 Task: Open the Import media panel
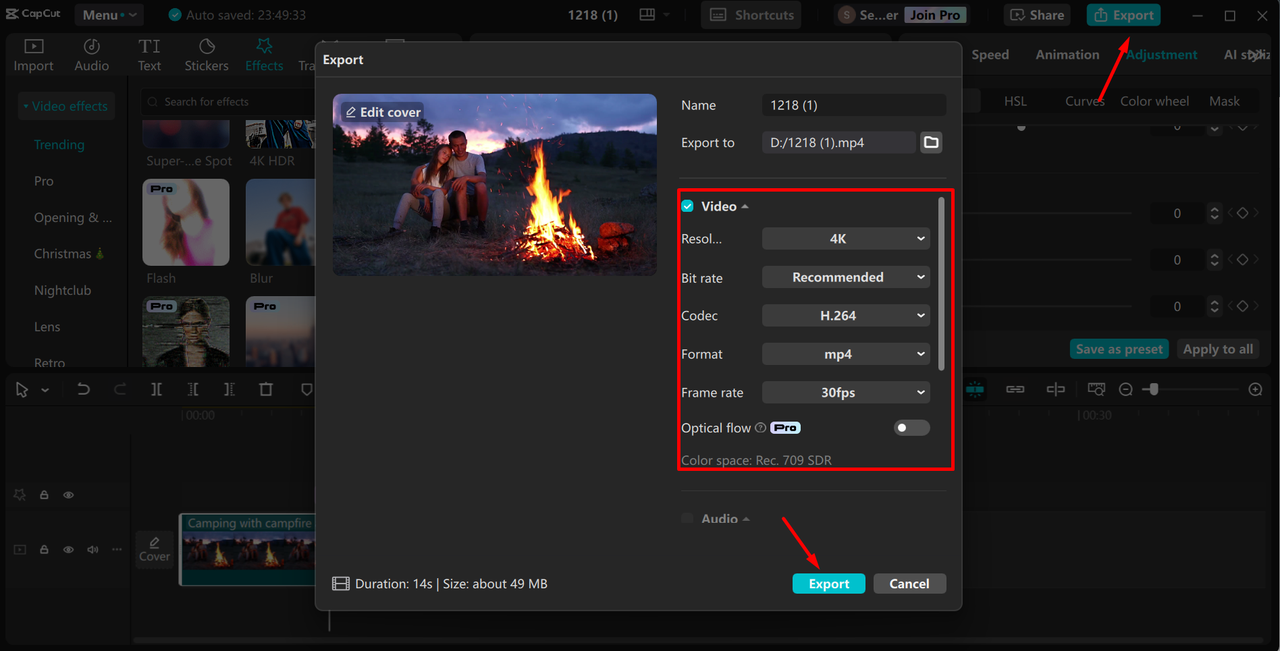pyautogui.click(x=33, y=55)
